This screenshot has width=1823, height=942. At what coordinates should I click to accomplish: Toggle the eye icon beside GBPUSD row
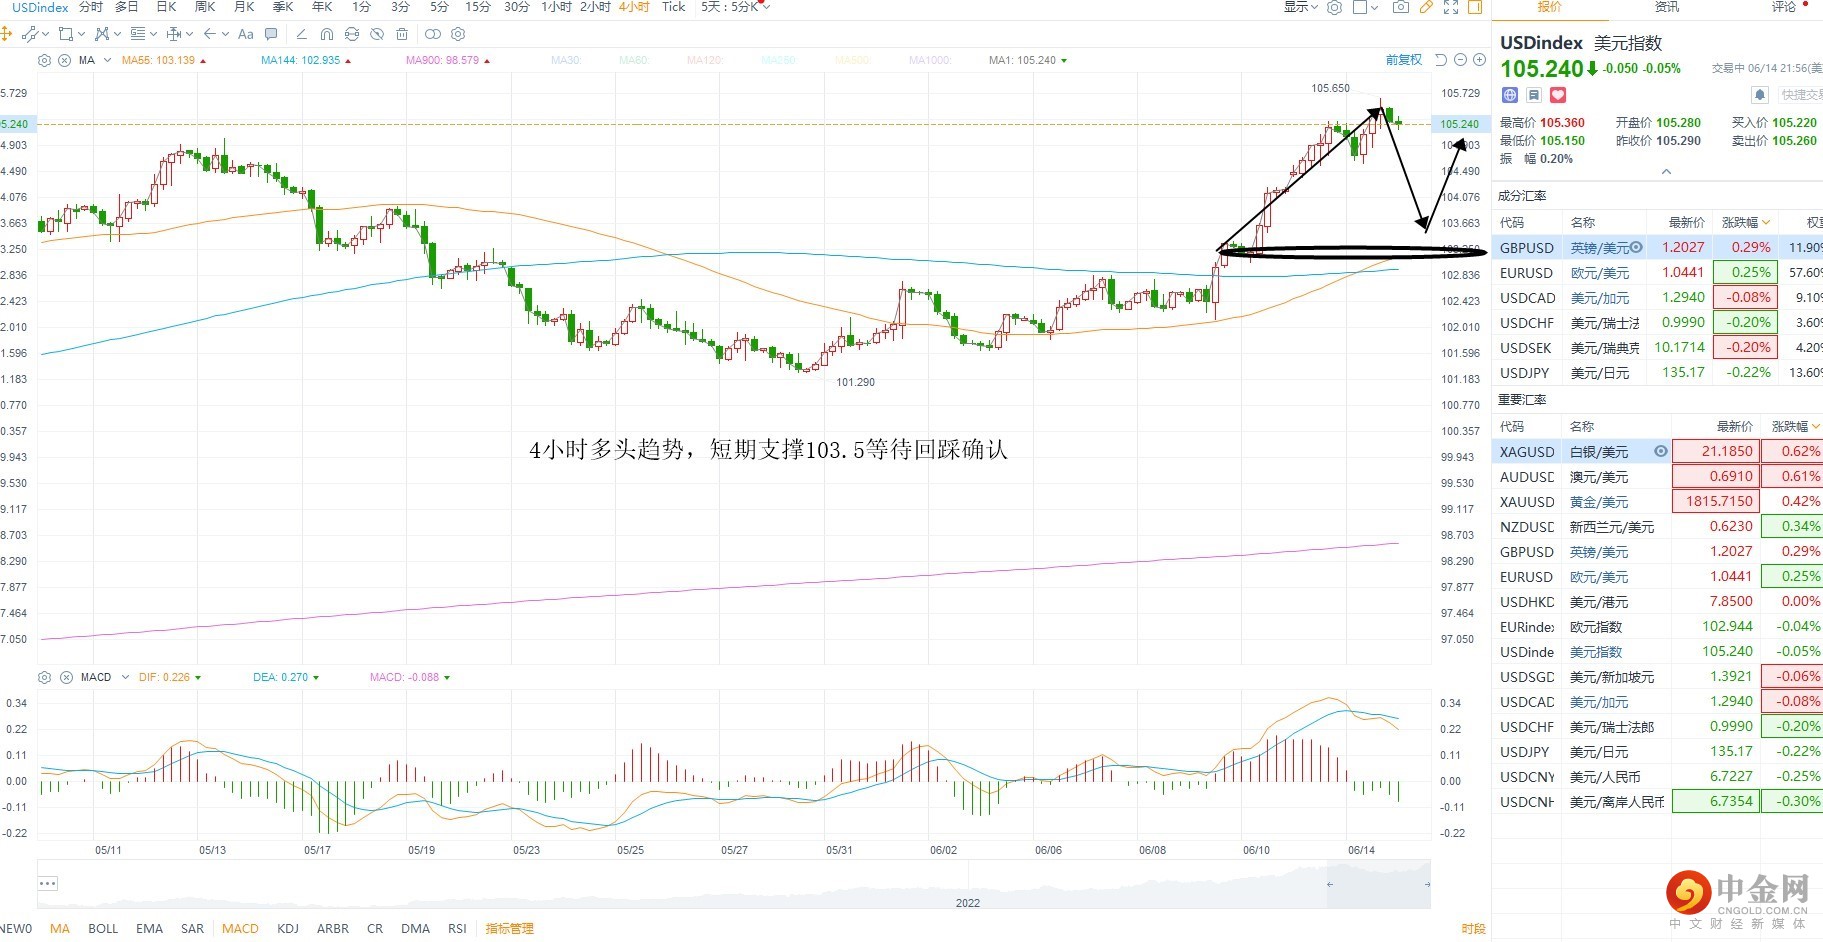(1636, 247)
